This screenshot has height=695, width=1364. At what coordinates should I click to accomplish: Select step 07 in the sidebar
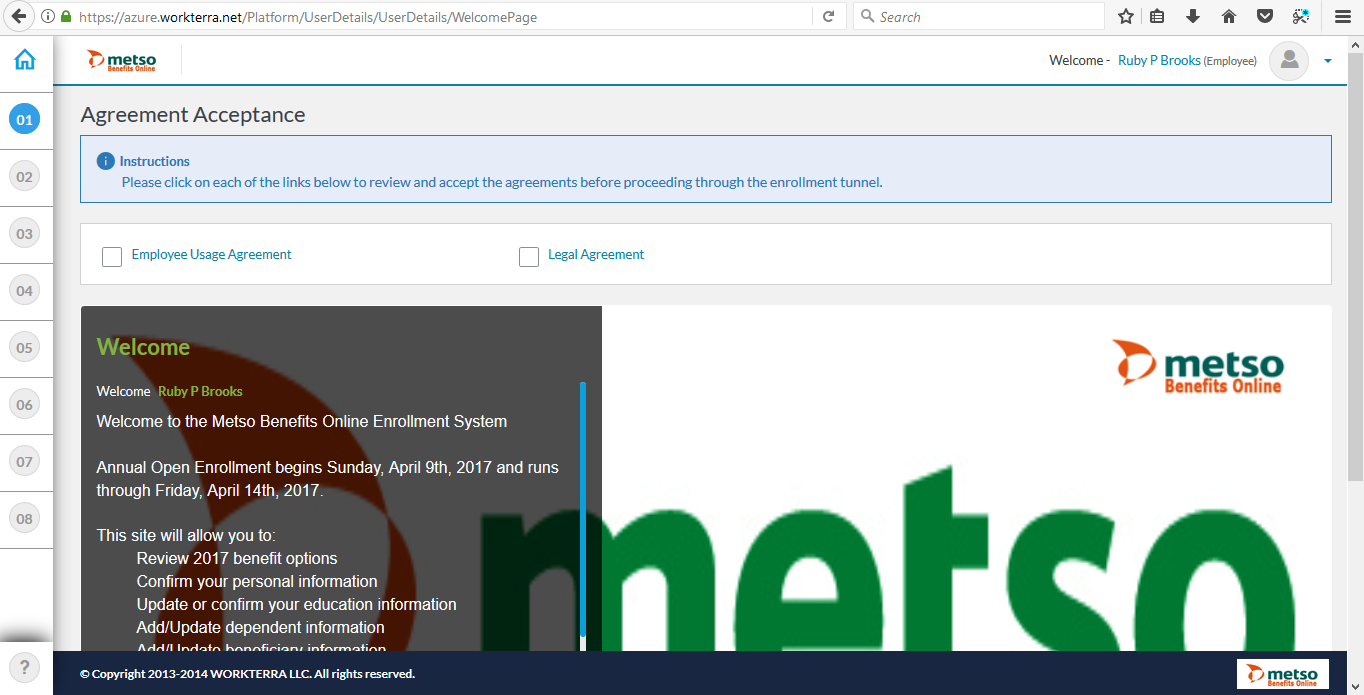(x=24, y=462)
